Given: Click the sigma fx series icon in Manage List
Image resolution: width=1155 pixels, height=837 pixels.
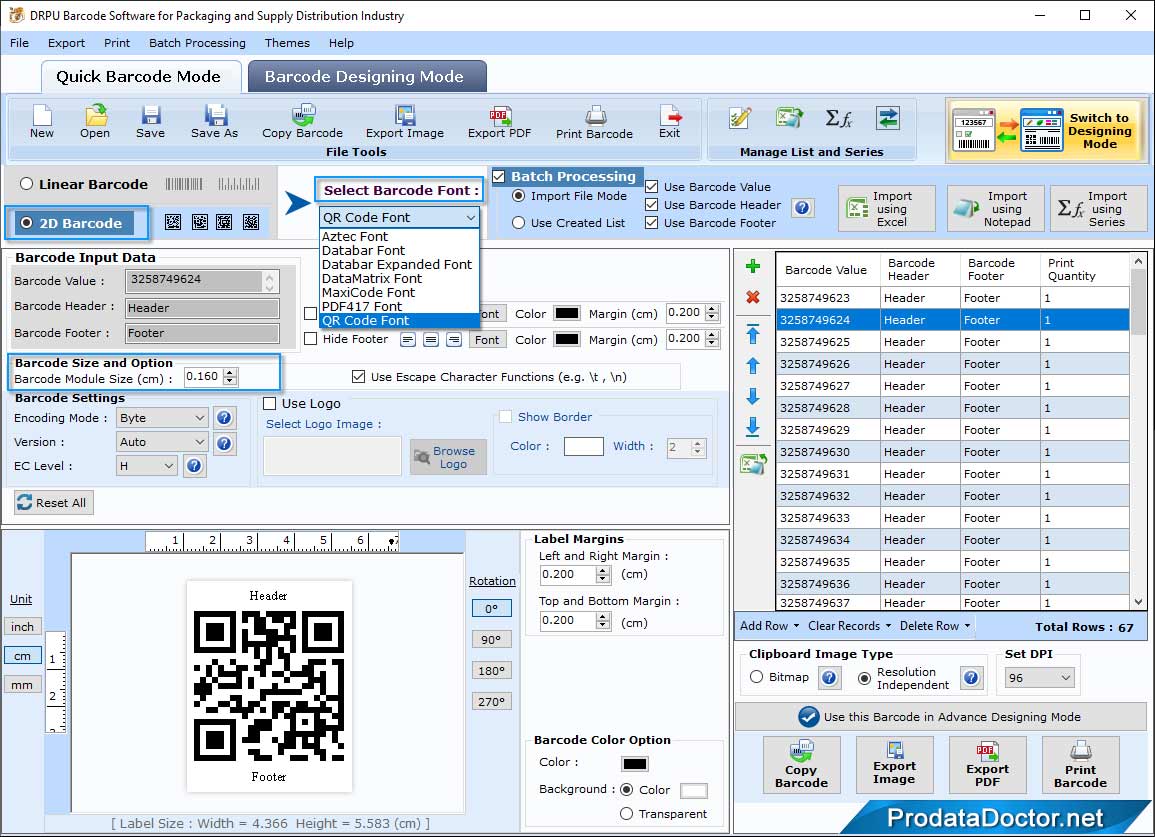Looking at the screenshot, I should tap(838, 118).
